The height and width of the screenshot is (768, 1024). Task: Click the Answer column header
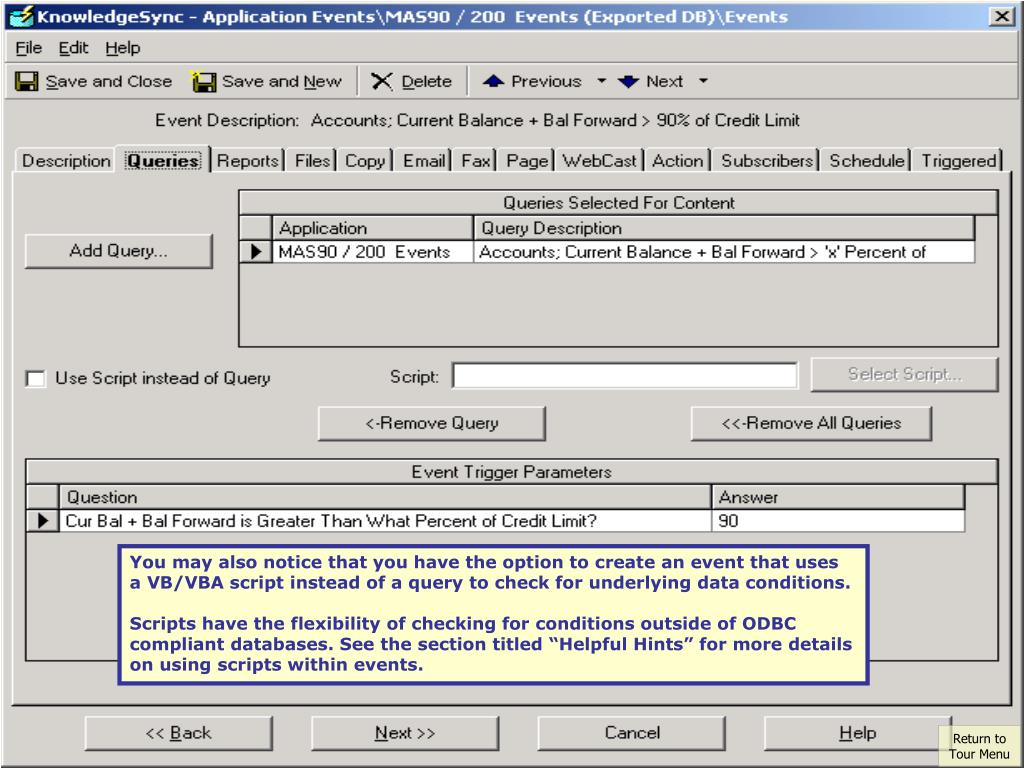(838, 497)
